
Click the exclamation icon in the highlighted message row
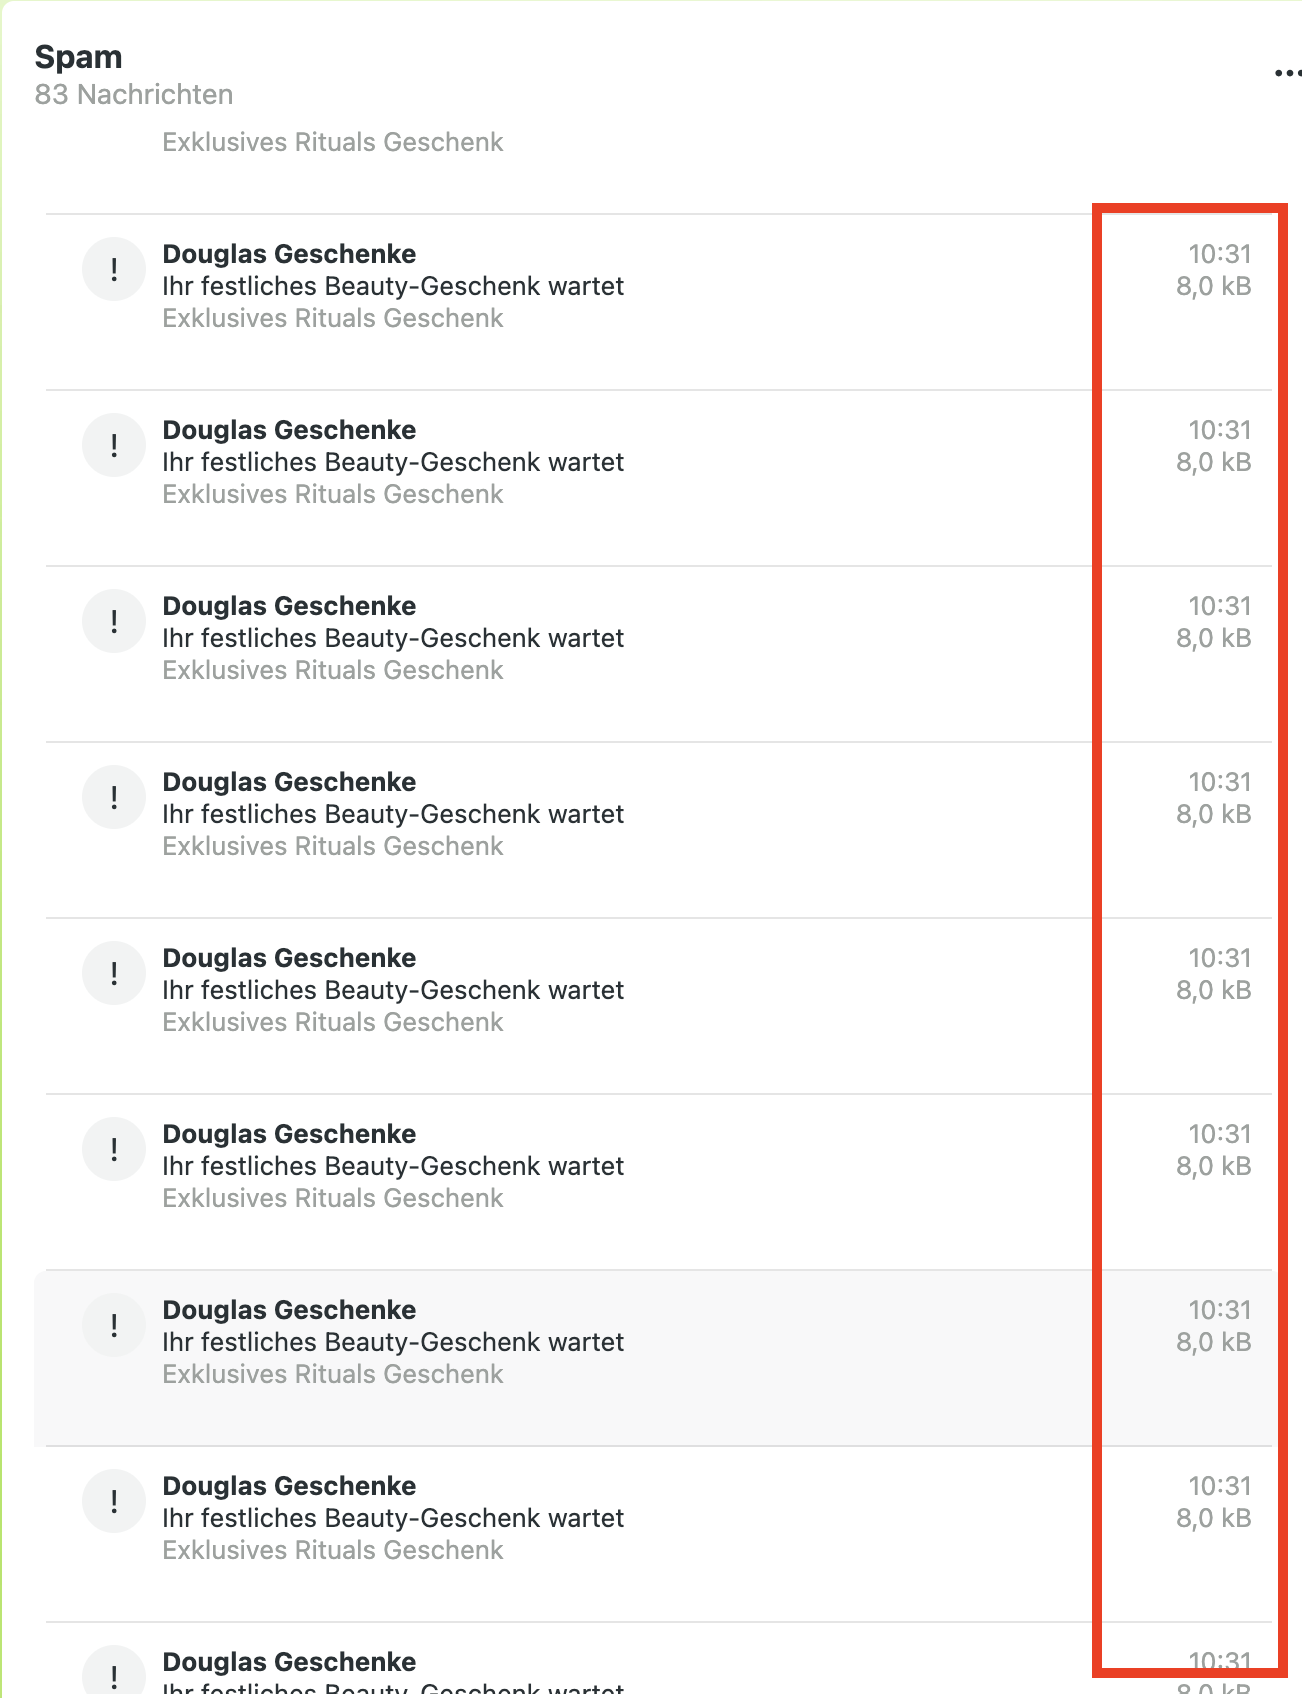point(114,1325)
